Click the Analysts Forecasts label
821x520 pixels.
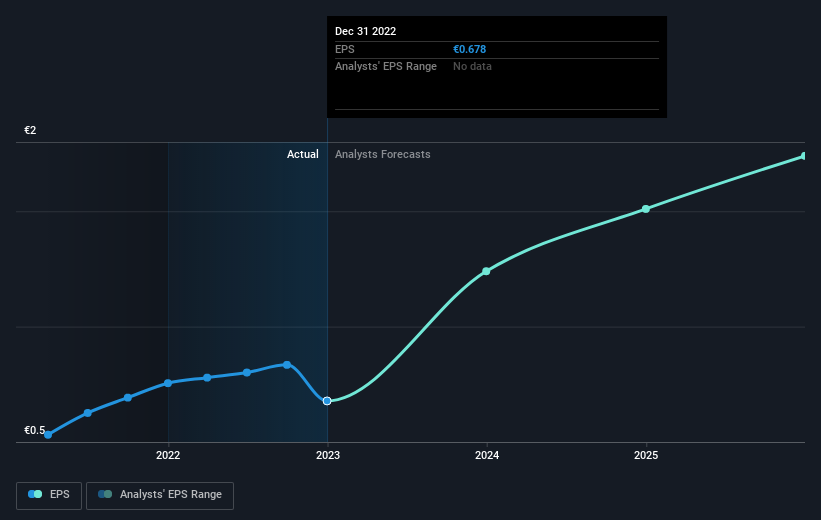[383, 154]
